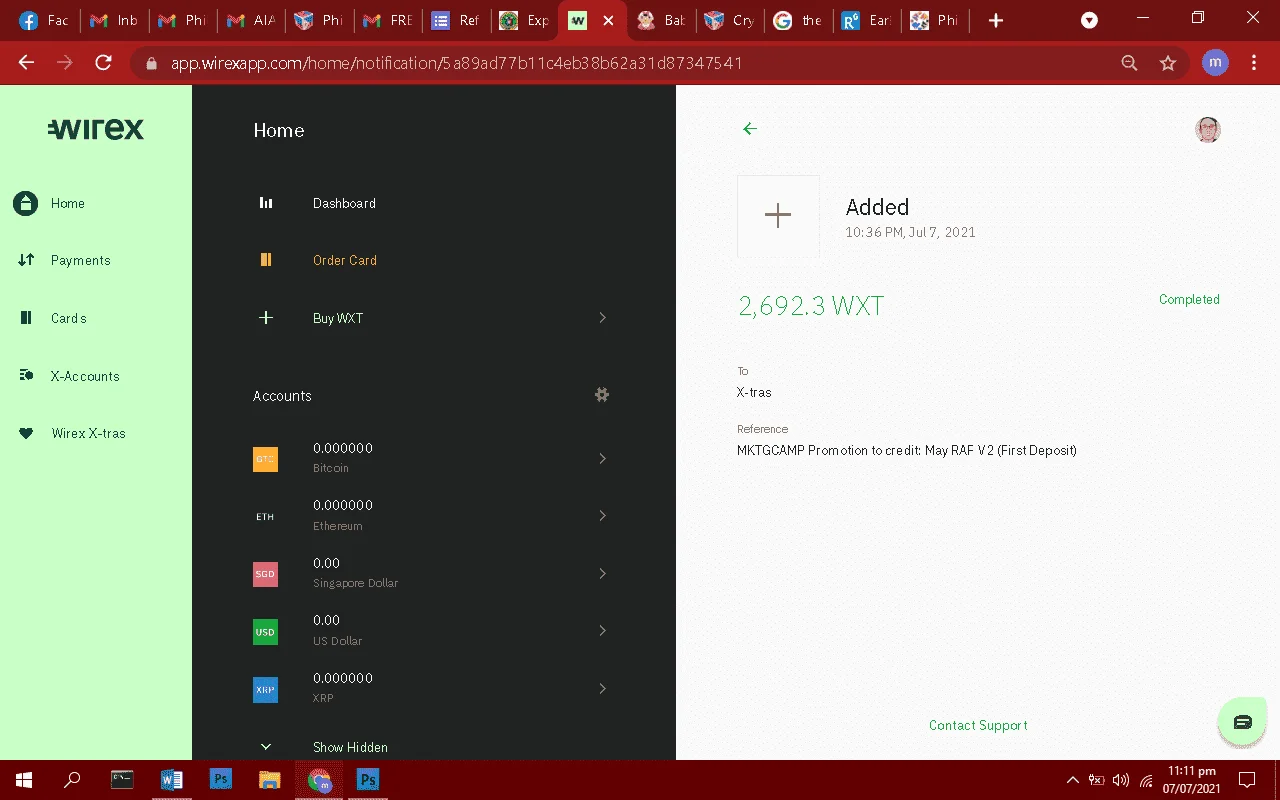Open the Accounts settings gear
The height and width of the screenshot is (800, 1280).
[x=602, y=395]
